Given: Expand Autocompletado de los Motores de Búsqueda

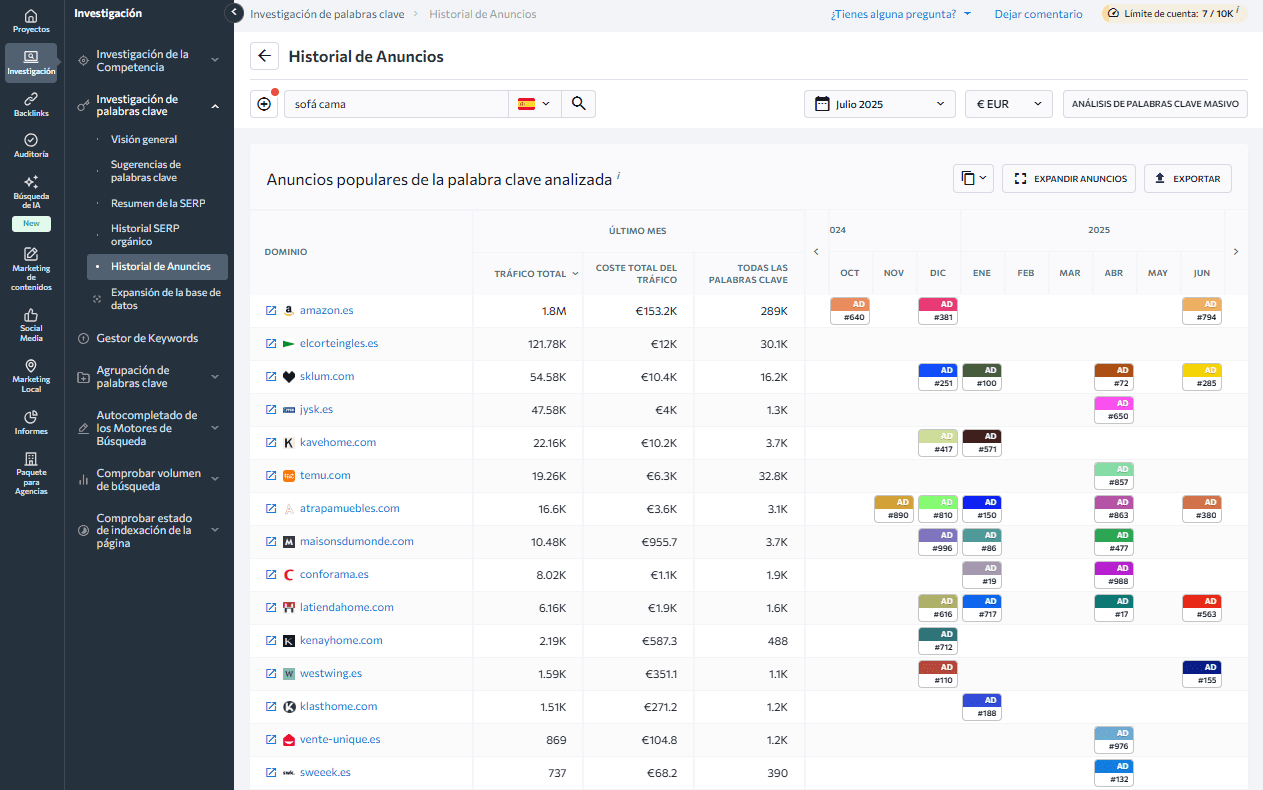Looking at the screenshot, I should point(215,428).
